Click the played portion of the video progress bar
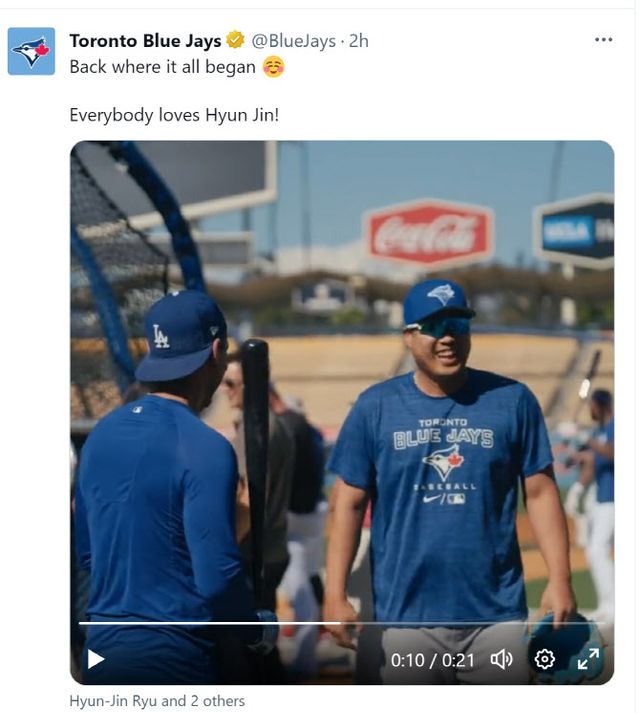The image size is (640, 713). point(200,623)
